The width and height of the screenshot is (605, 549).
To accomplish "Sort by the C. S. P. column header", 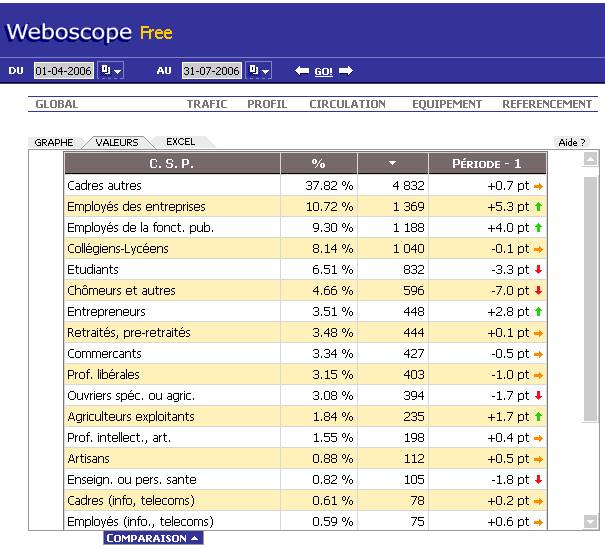I will [x=172, y=164].
